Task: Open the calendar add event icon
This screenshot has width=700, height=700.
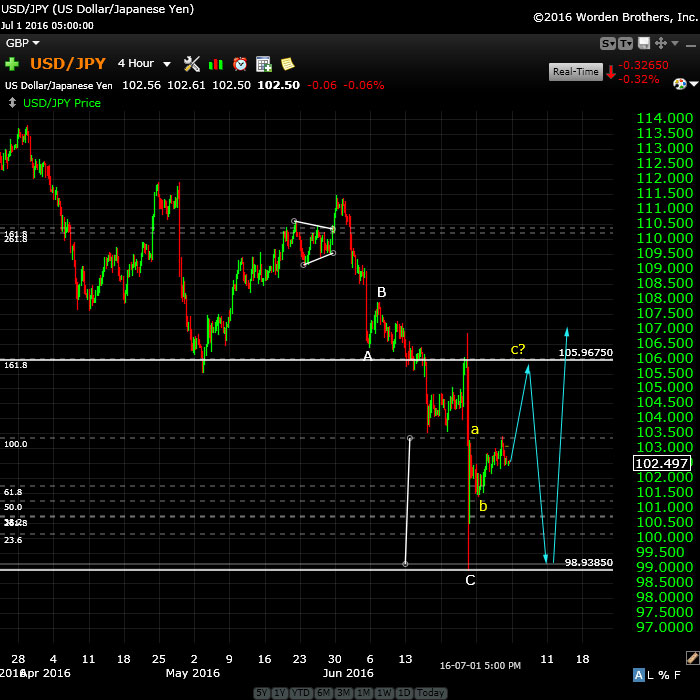Action: (x=264, y=64)
